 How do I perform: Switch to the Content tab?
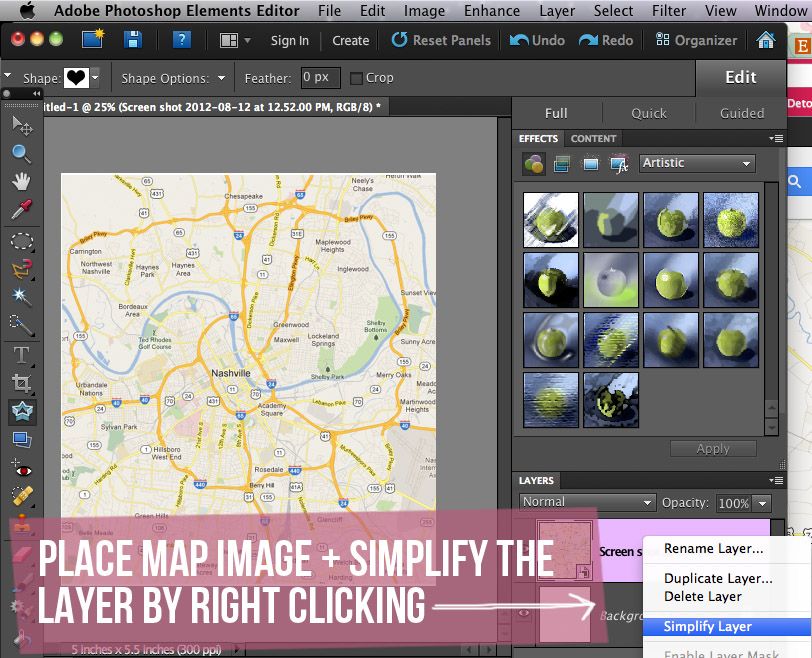click(593, 139)
